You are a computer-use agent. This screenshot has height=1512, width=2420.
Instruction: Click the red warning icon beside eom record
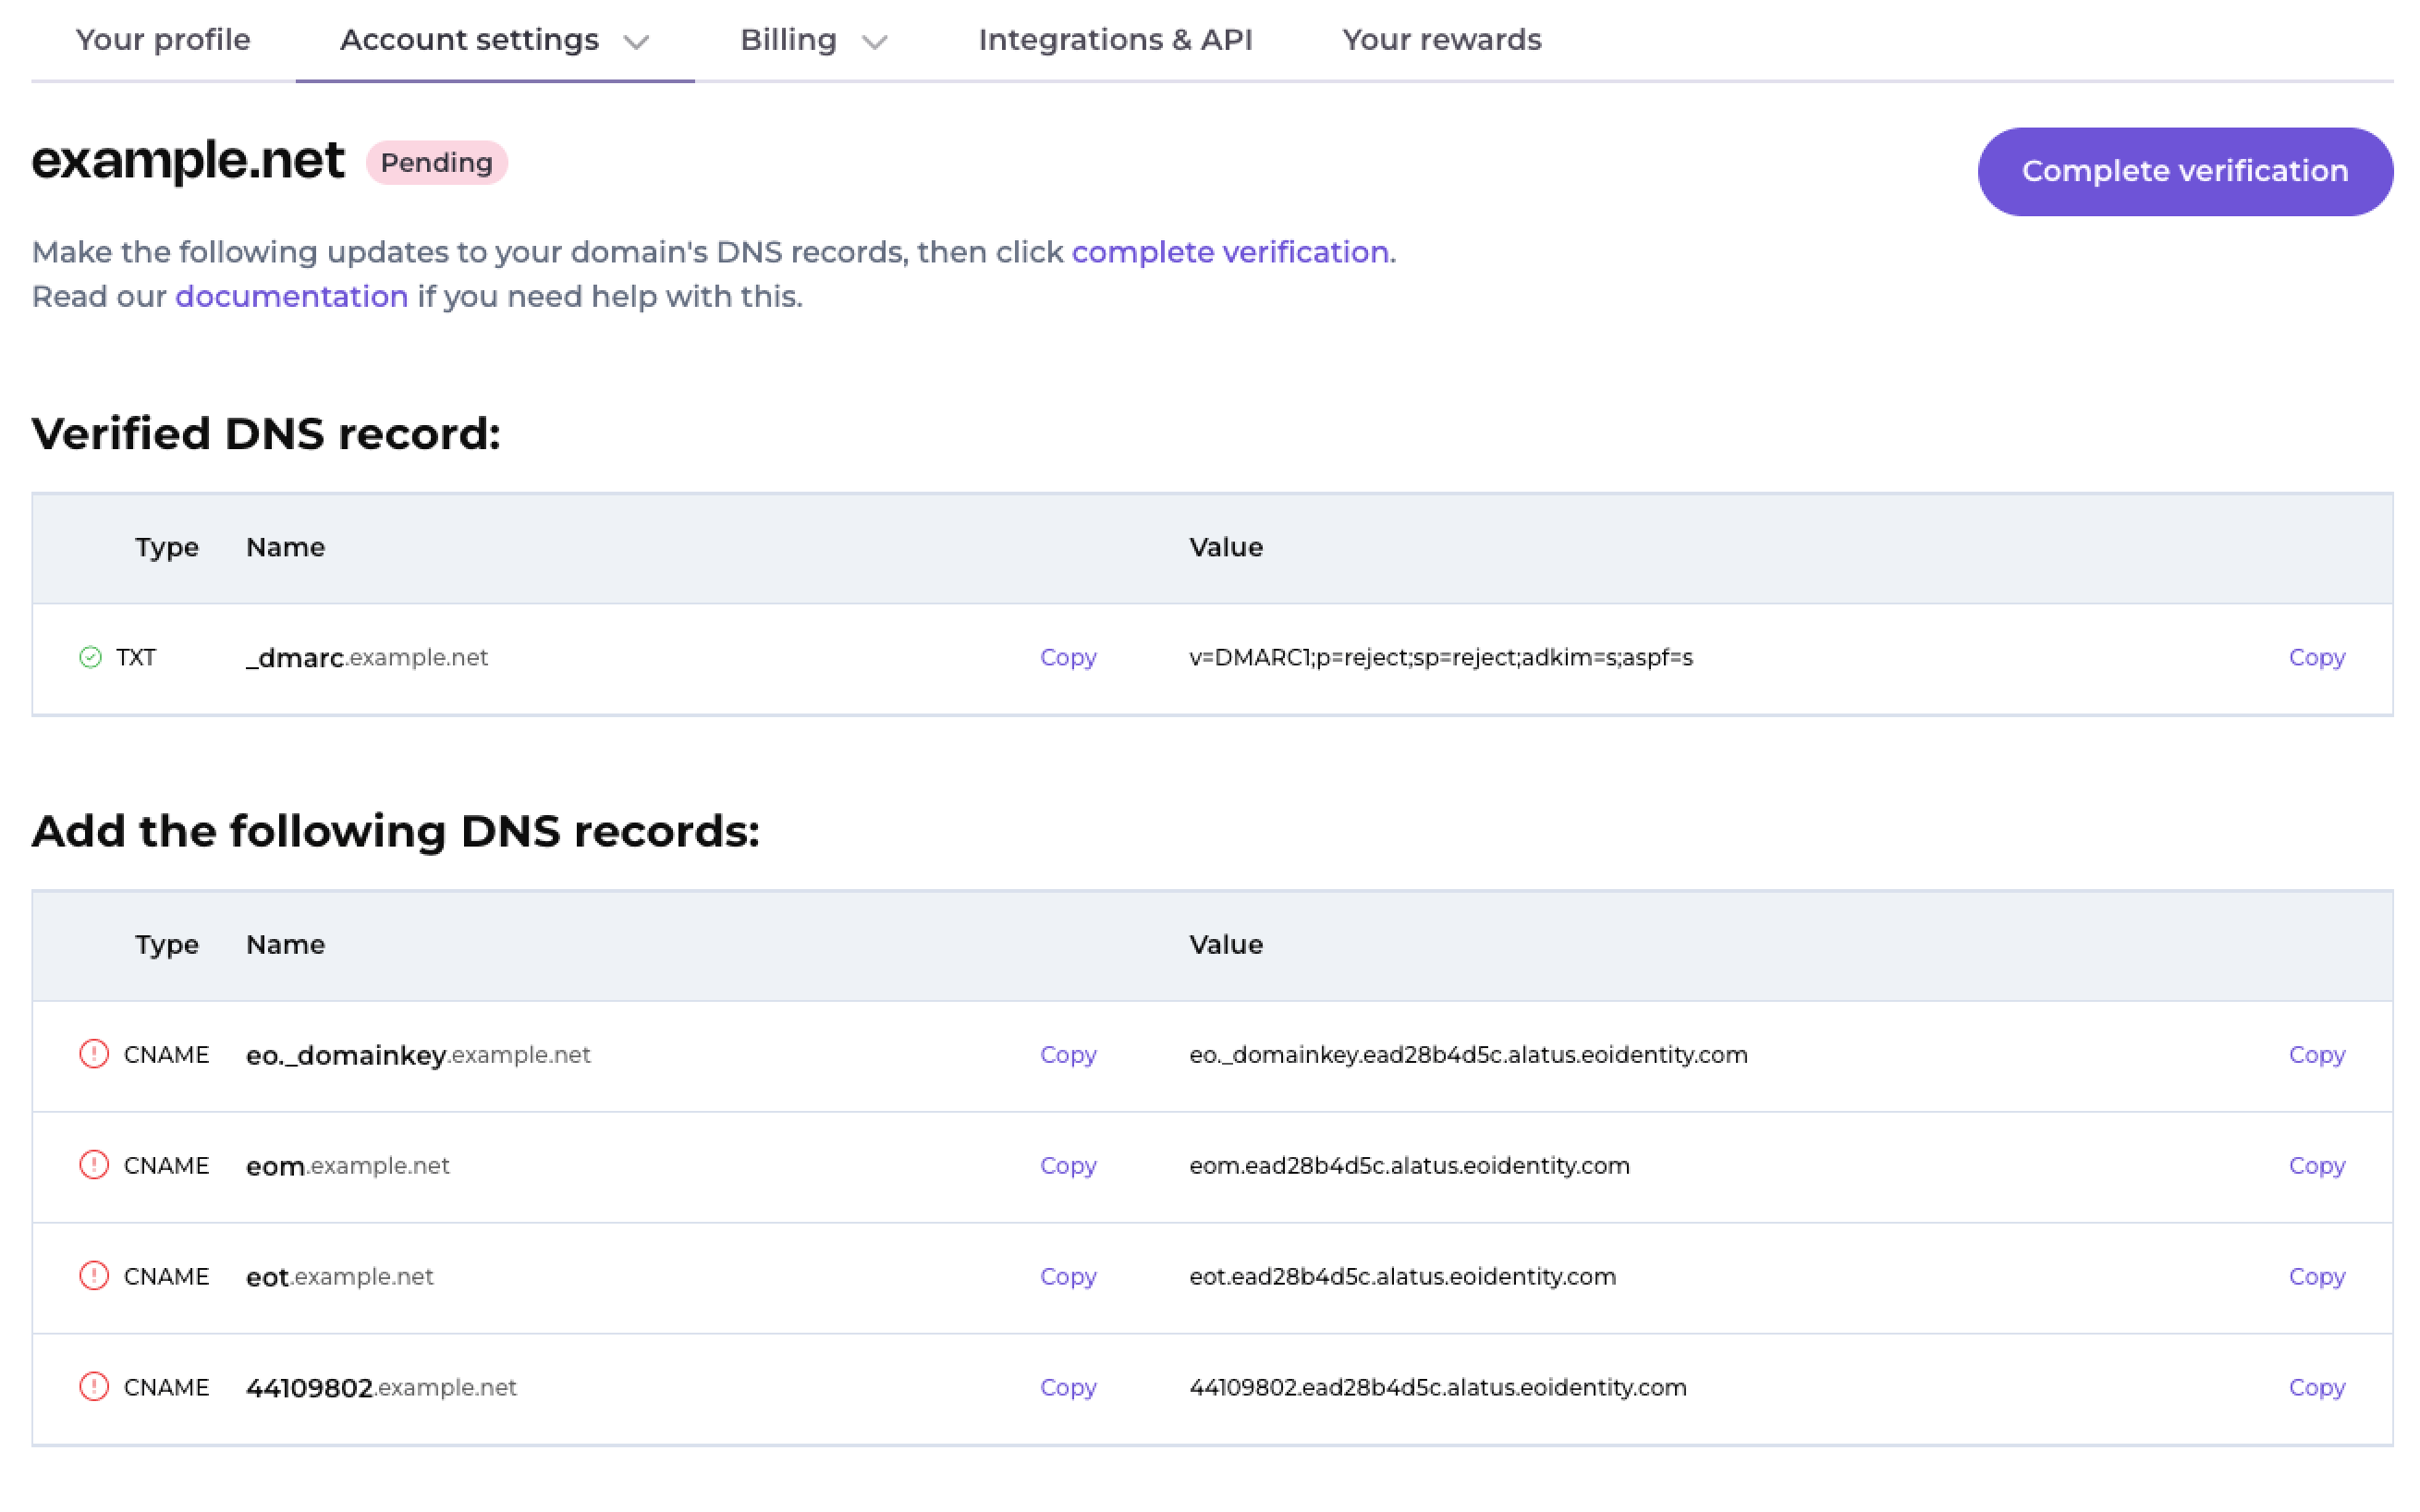(x=94, y=1165)
